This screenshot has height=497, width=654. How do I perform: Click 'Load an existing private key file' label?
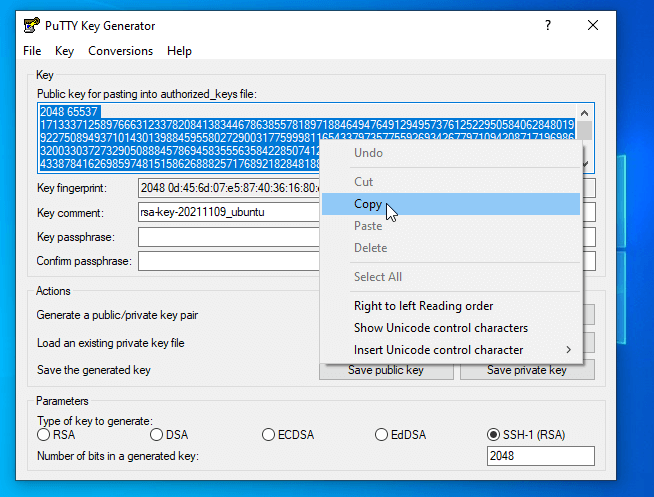pyautogui.click(x=111, y=343)
